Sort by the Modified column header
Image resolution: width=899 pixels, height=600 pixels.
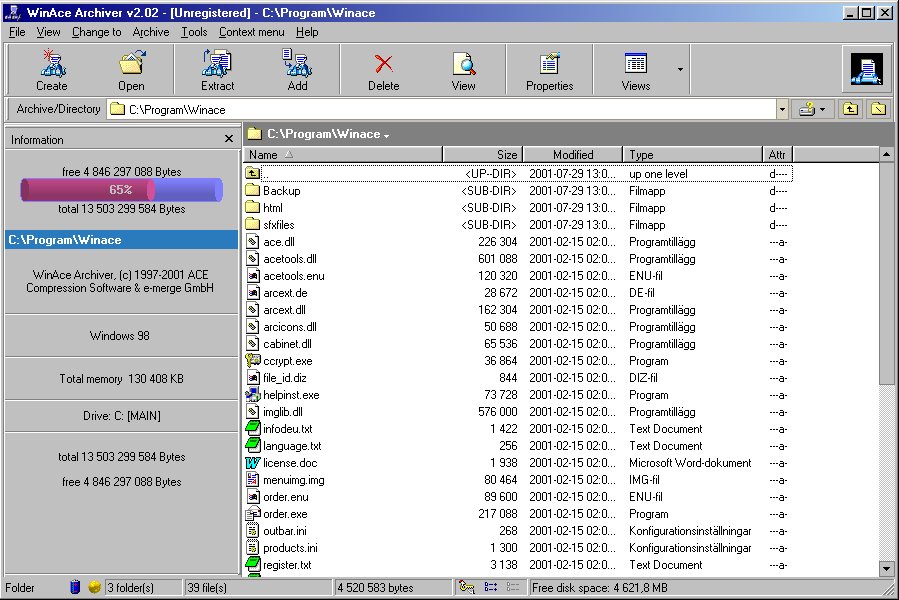[573, 154]
